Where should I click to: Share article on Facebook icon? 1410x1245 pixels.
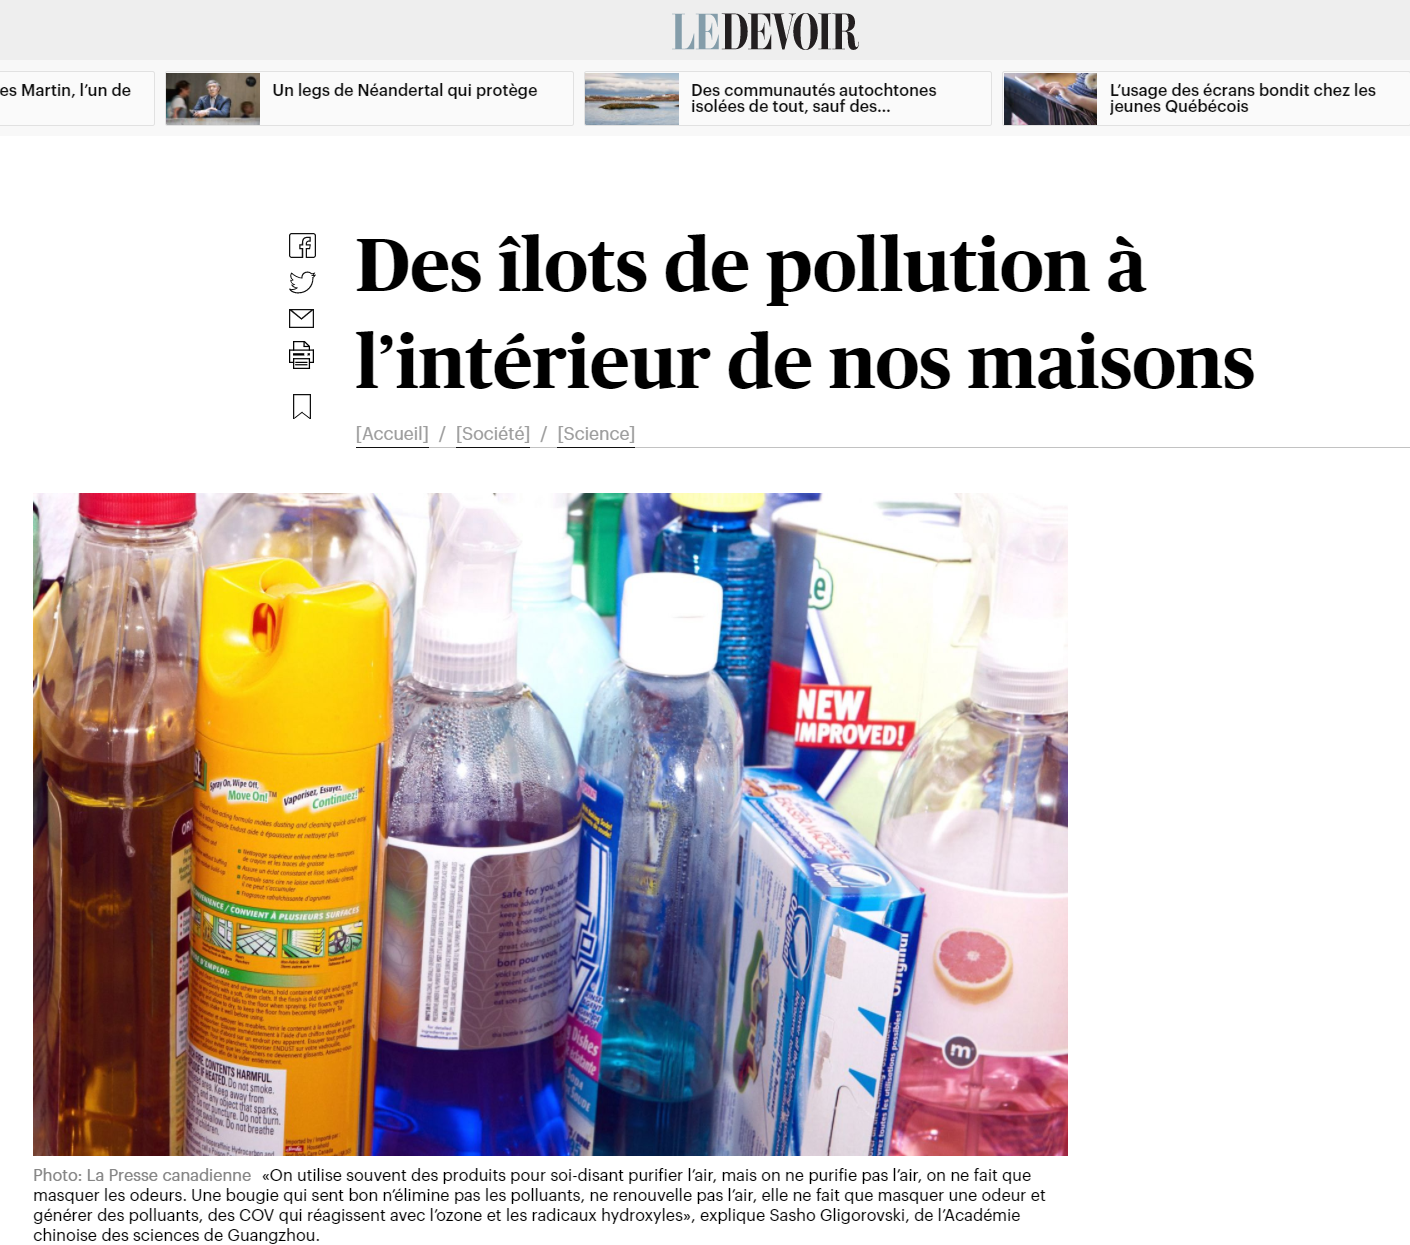click(302, 246)
